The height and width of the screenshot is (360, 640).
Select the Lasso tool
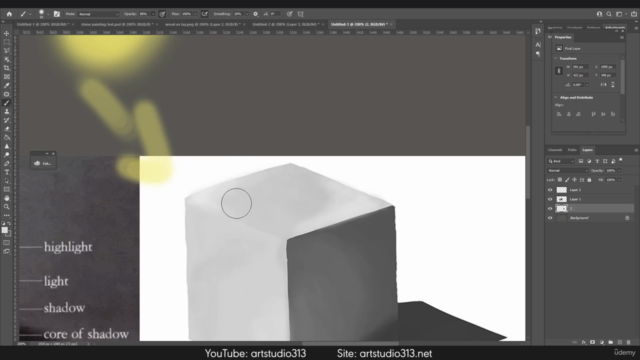(7, 51)
